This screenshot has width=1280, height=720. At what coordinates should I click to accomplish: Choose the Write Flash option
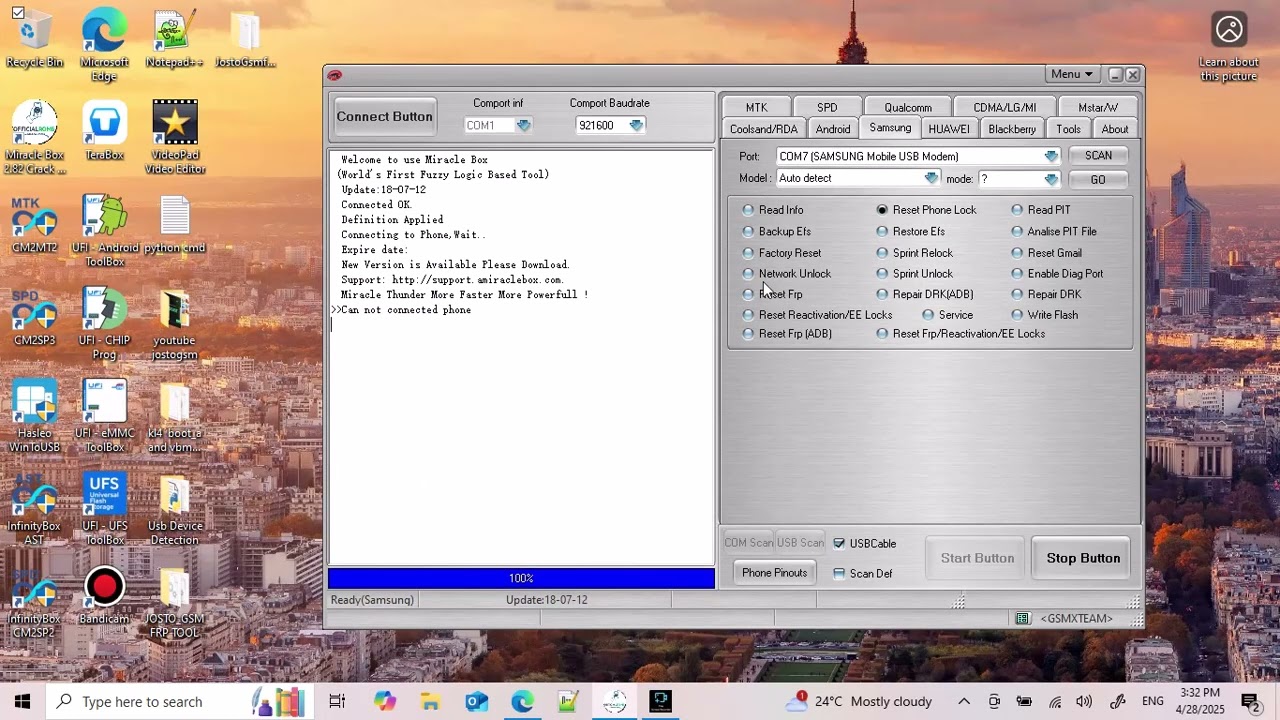(1044, 315)
